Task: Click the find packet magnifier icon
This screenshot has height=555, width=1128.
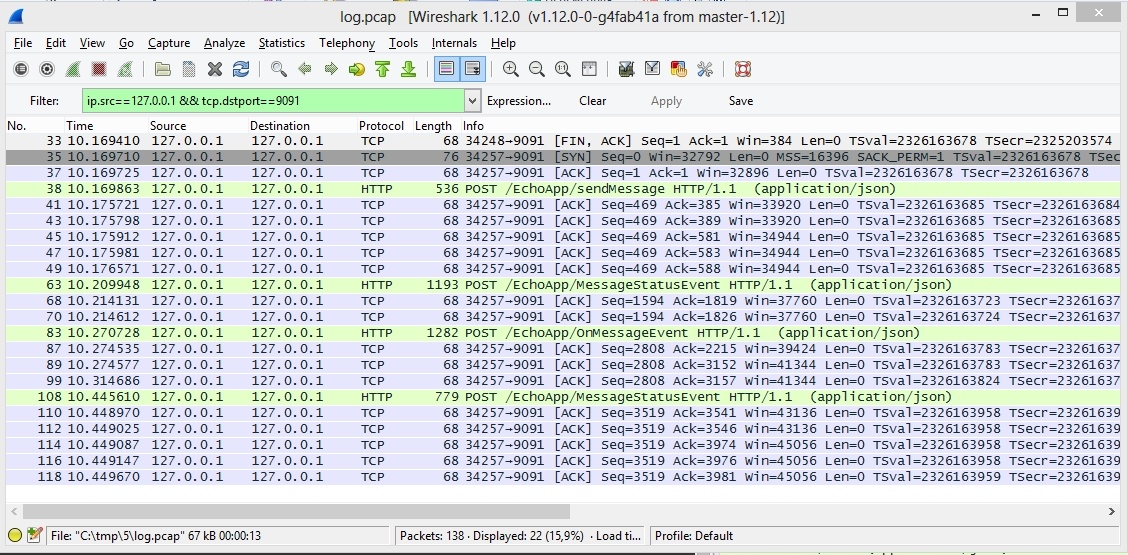Action: (x=279, y=69)
